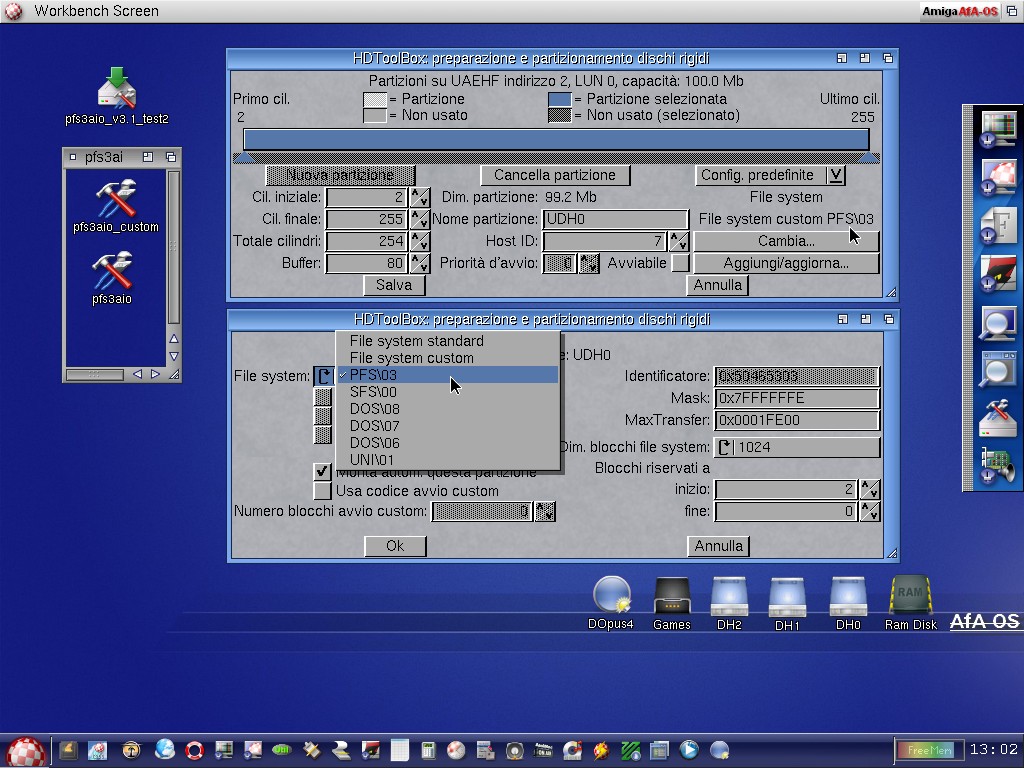Click the blue partition layout bar

coord(555,139)
